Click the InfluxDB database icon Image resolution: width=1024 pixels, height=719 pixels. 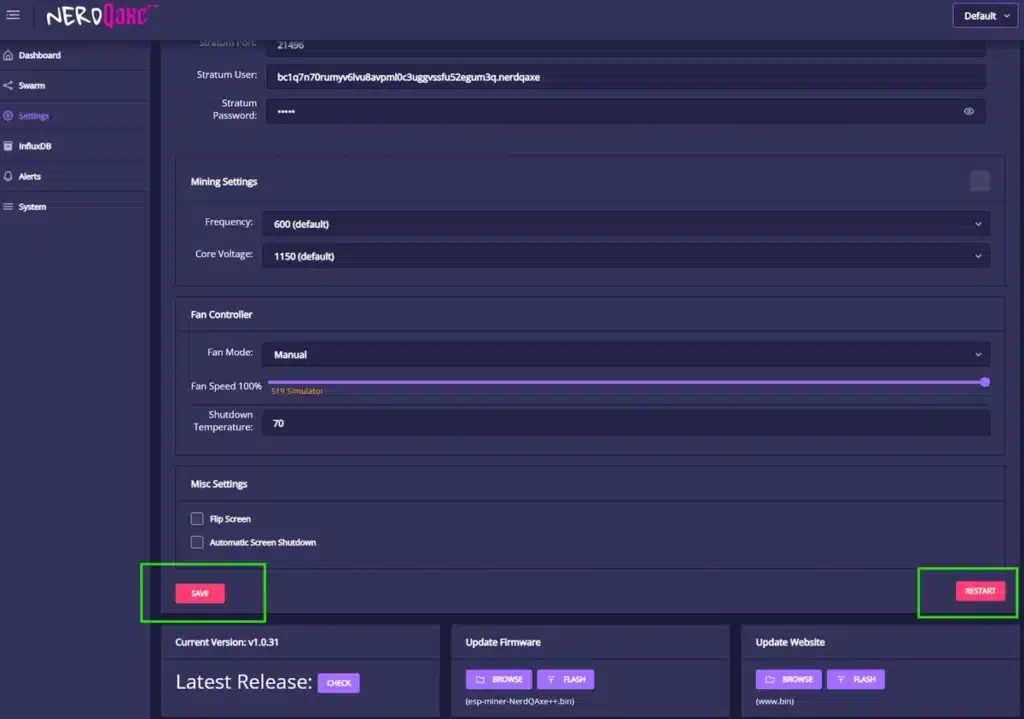pyautogui.click(x=9, y=146)
